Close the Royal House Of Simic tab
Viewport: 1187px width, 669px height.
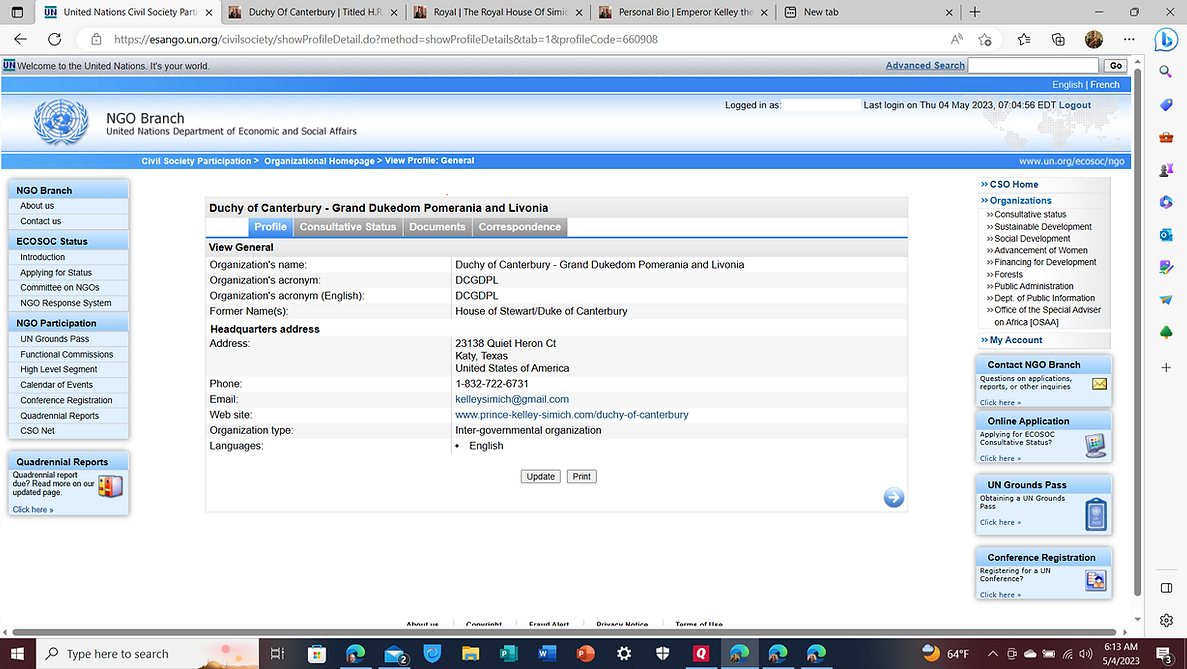(579, 12)
